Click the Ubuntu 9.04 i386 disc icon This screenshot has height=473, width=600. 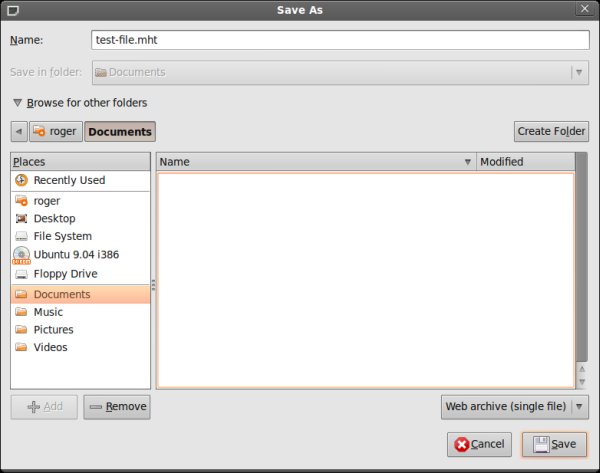21,255
